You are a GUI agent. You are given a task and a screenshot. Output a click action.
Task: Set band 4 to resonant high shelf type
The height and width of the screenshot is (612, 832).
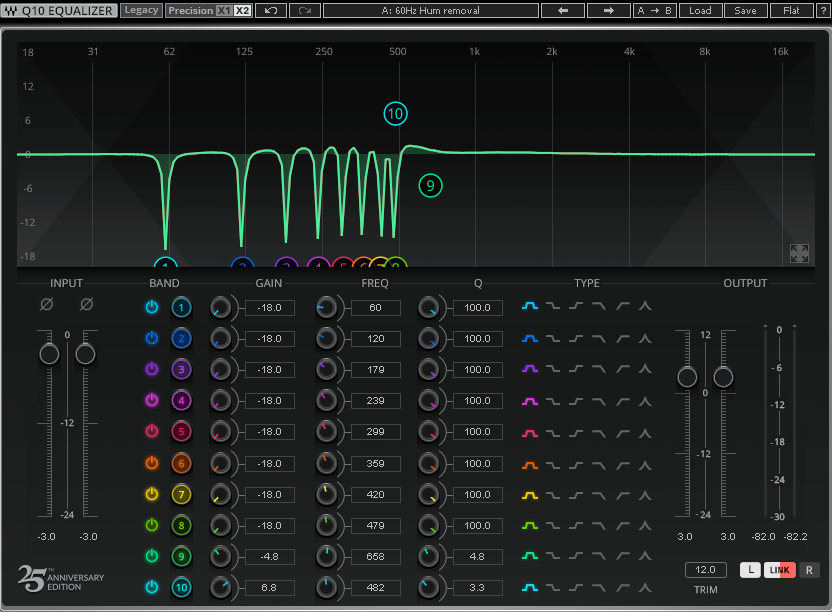(x=622, y=401)
